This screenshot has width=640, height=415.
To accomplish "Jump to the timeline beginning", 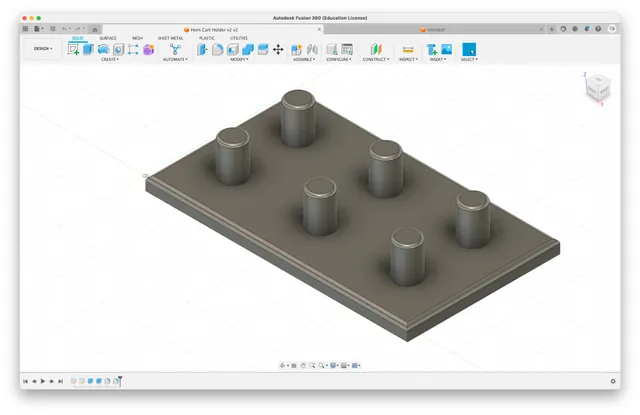I will [25, 381].
